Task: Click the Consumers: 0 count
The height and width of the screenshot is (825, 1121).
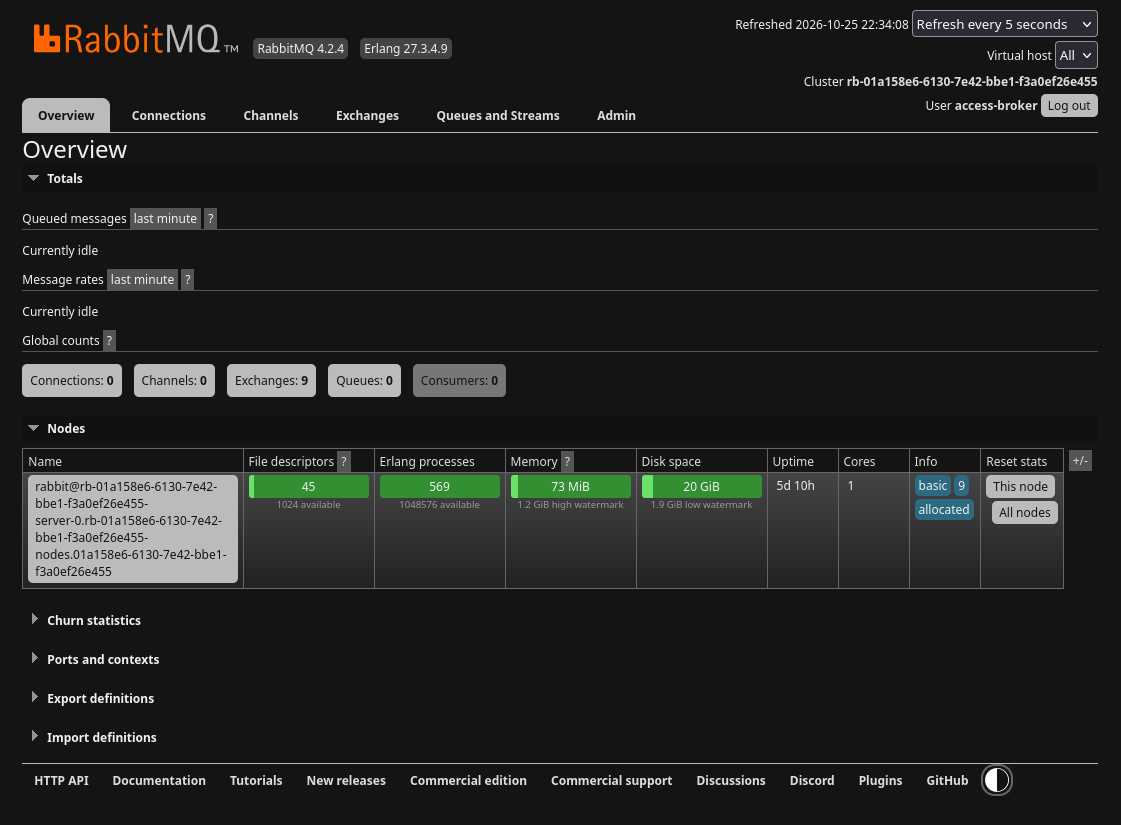Action: click(x=459, y=380)
